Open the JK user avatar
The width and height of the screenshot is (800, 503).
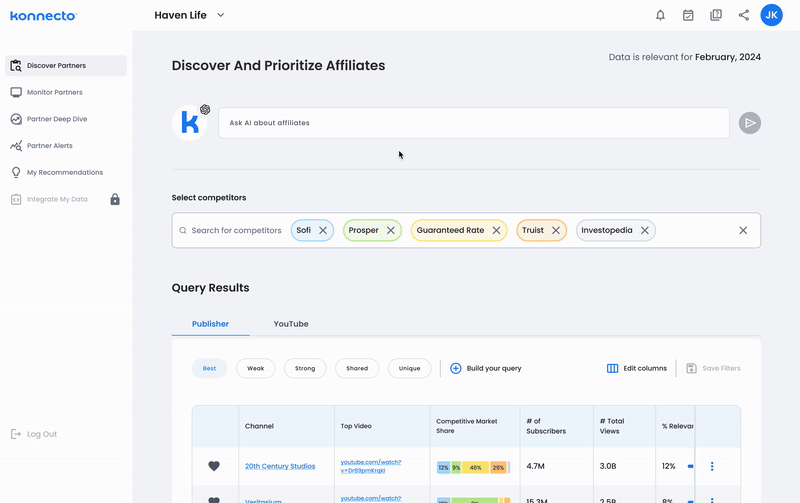point(771,15)
